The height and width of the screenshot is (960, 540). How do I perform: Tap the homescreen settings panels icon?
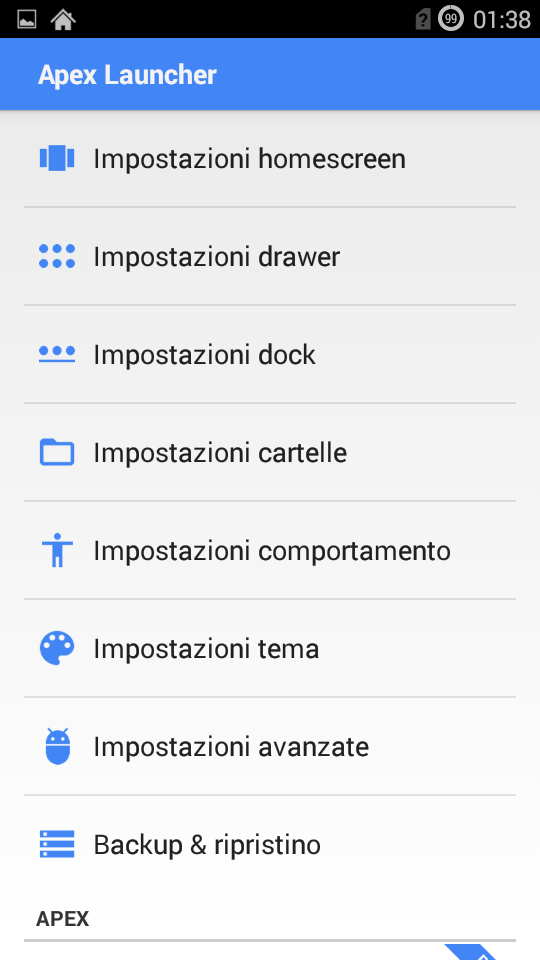57,159
